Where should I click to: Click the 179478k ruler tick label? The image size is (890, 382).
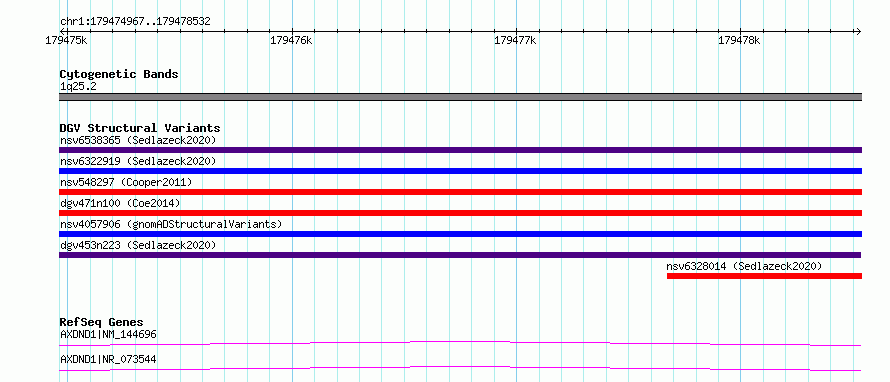point(739,40)
